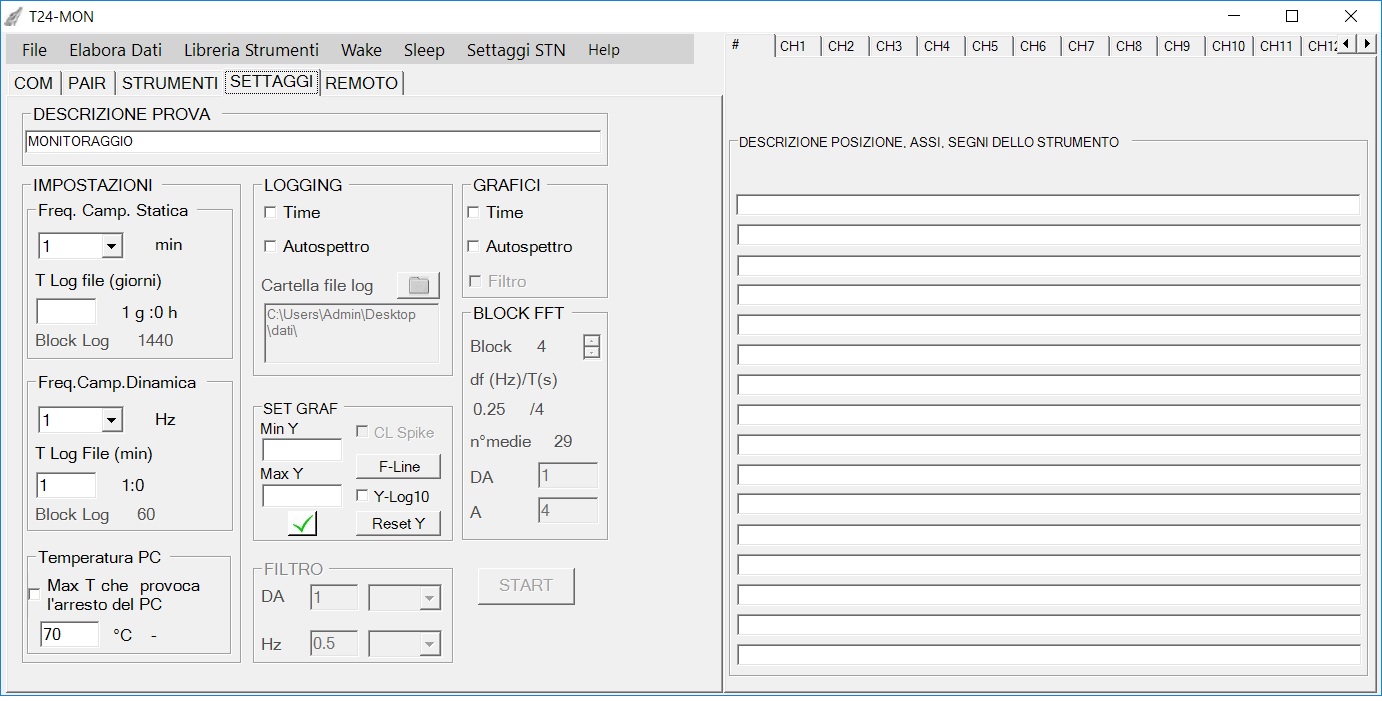Screen dimensions: 1382x701
Task: Select the CH3 channel tab
Action: (x=889, y=46)
